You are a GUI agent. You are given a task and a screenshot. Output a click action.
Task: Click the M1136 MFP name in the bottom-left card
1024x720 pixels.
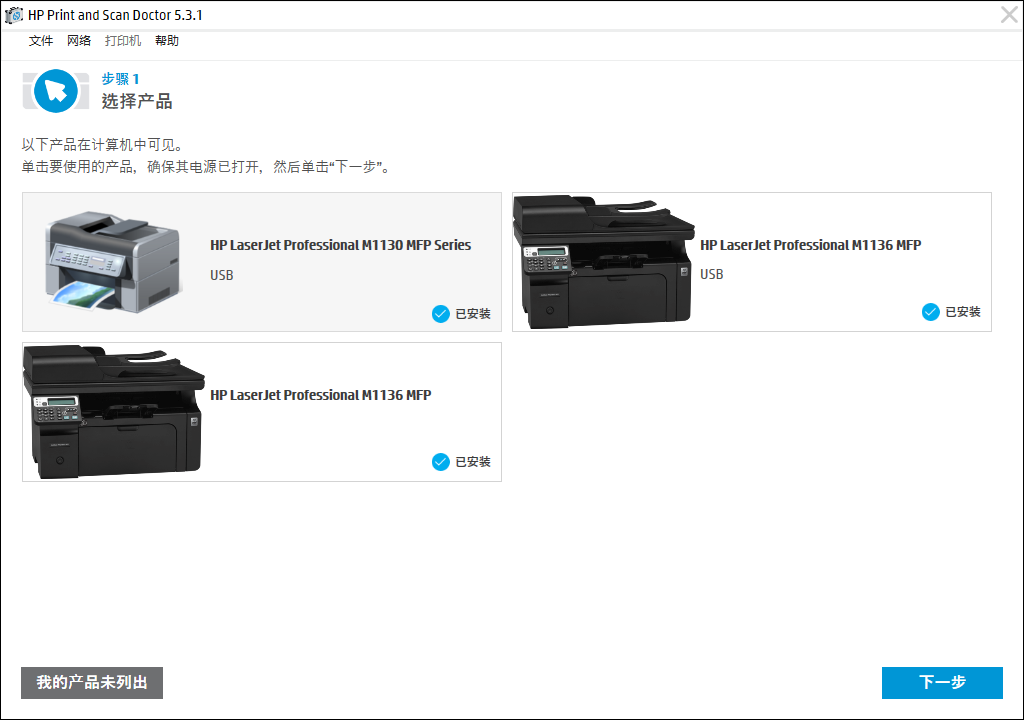[320, 395]
